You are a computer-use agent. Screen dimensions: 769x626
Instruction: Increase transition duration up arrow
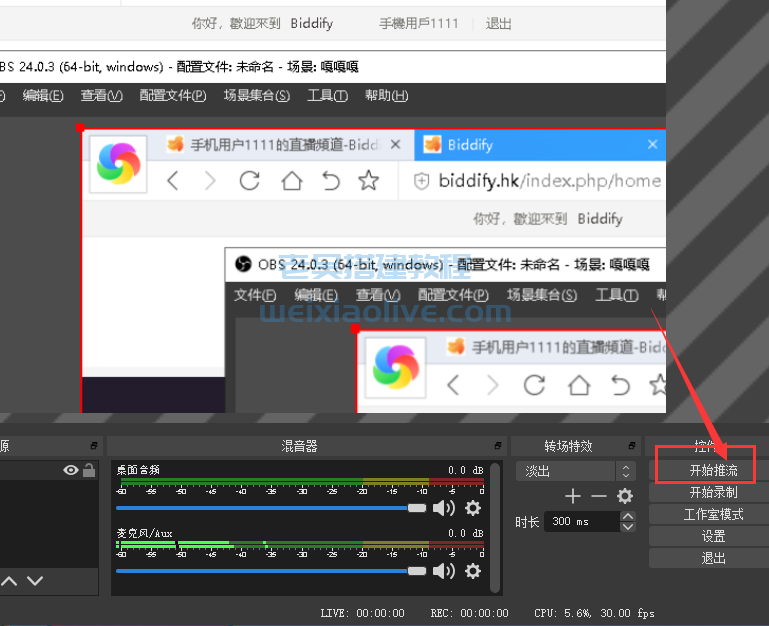click(628, 516)
